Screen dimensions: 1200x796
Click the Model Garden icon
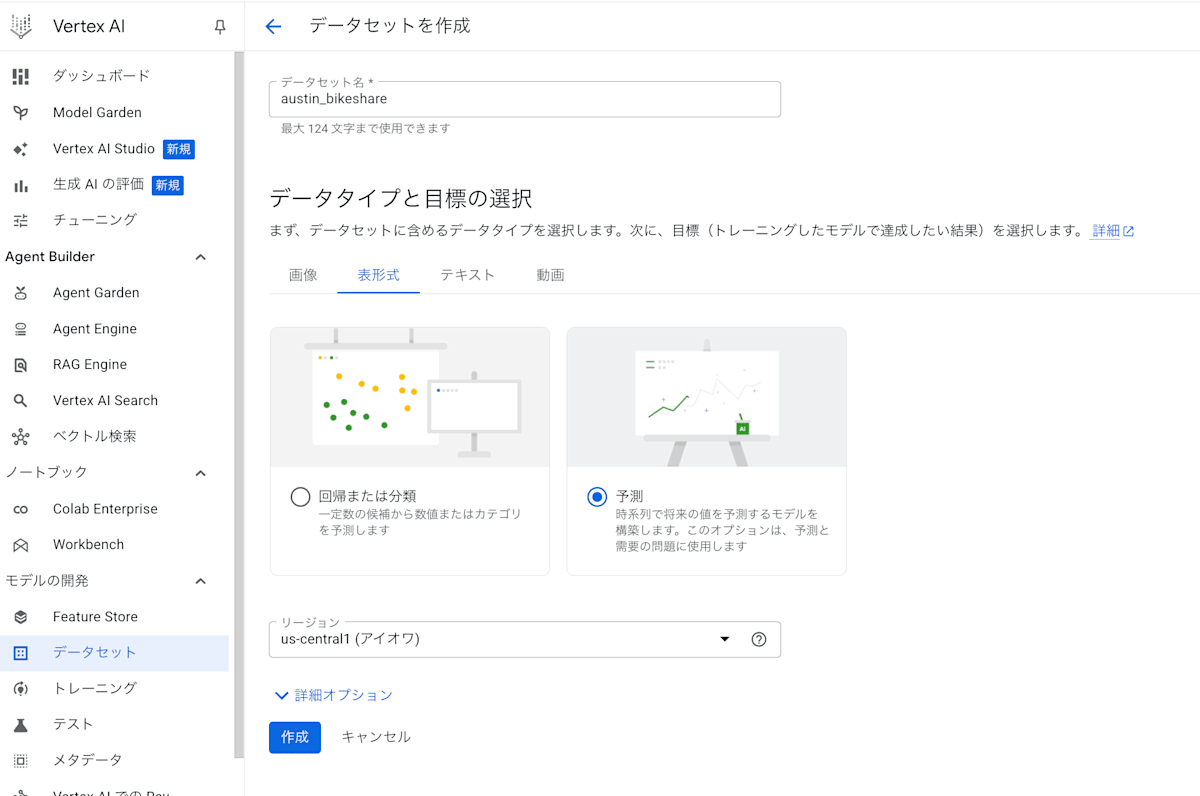(x=21, y=113)
